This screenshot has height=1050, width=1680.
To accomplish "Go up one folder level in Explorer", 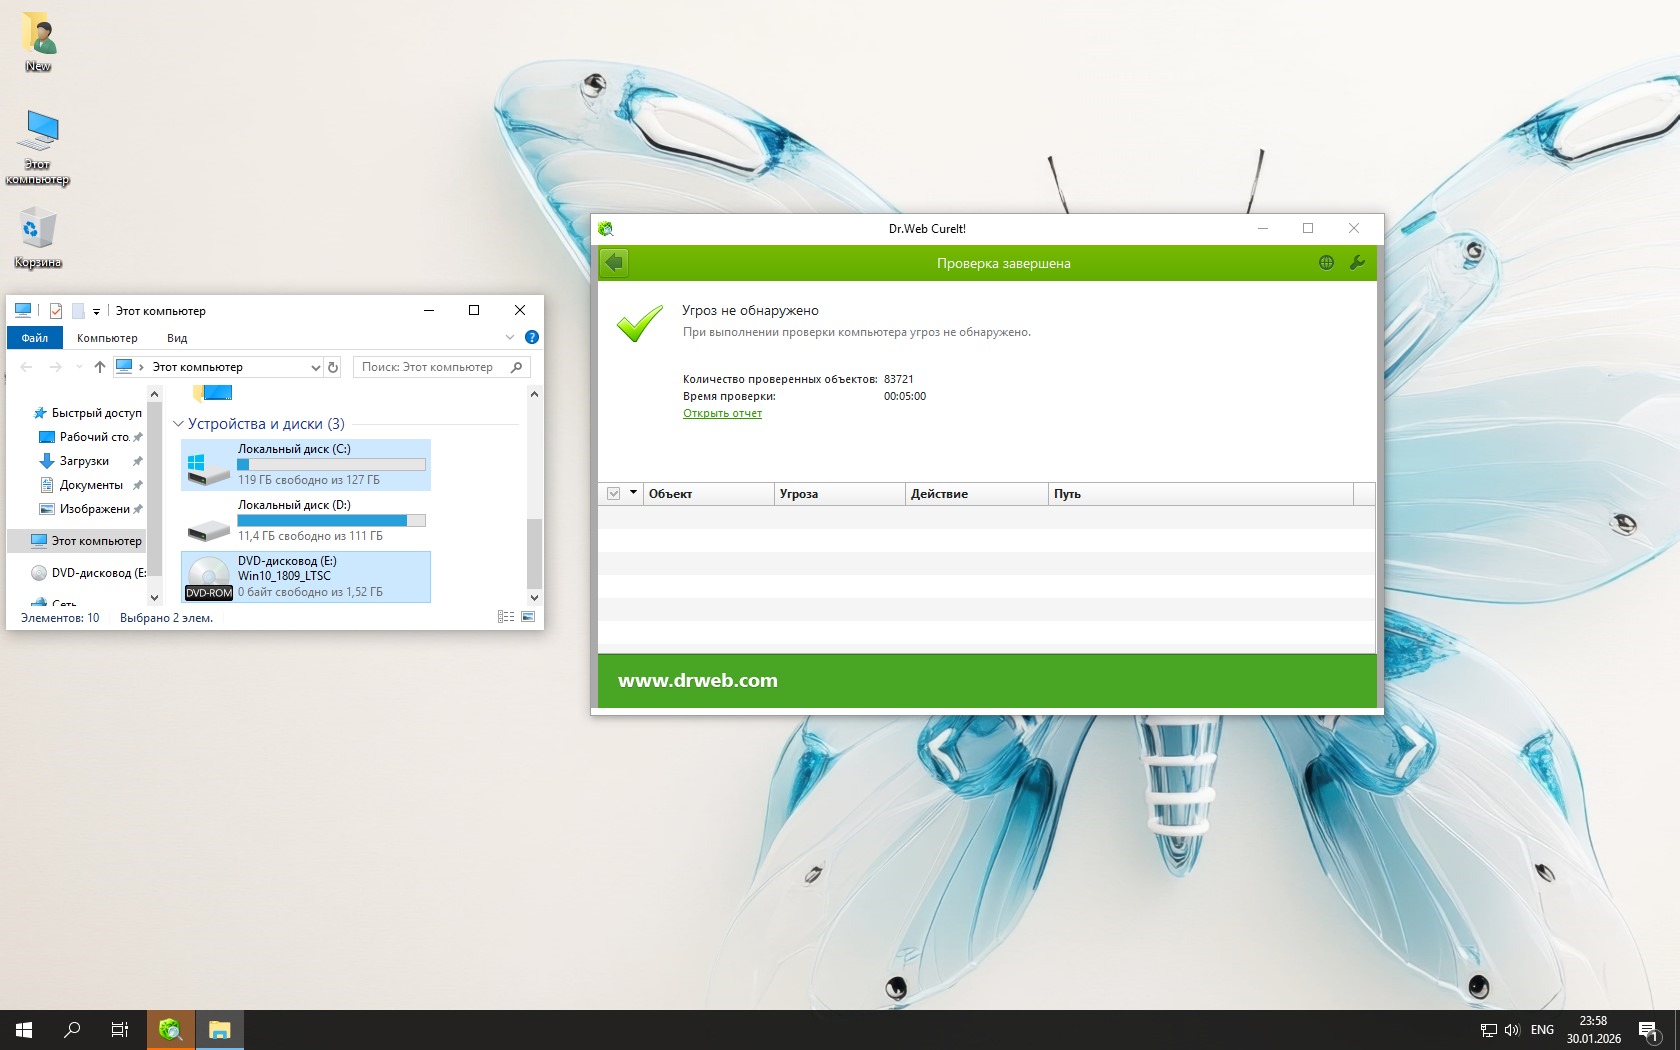I will (100, 367).
